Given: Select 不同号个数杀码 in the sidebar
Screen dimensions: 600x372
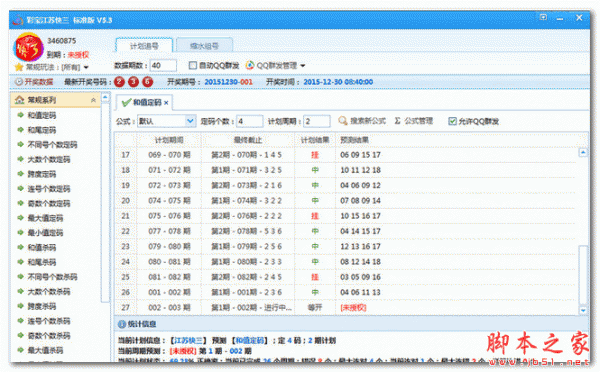Looking at the screenshot, I should pyautogui.click(x=52, y=277).
